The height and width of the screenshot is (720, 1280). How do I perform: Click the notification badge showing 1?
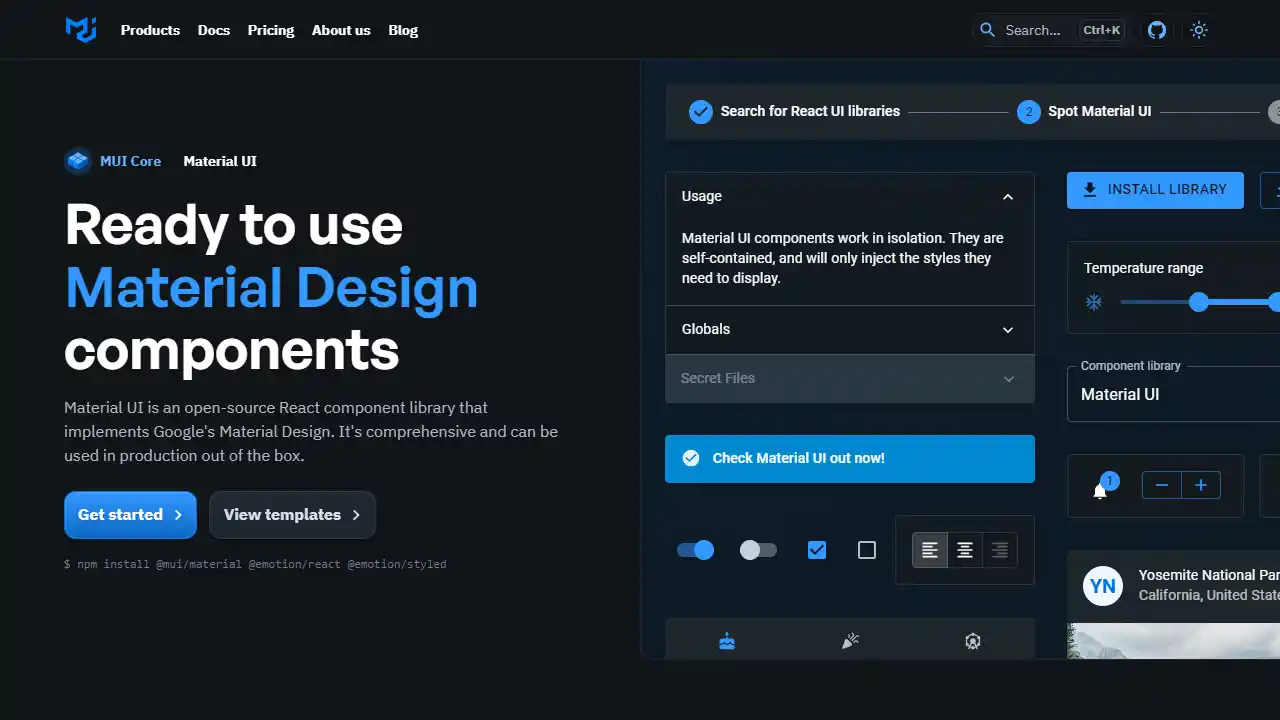coord(1109,481)
